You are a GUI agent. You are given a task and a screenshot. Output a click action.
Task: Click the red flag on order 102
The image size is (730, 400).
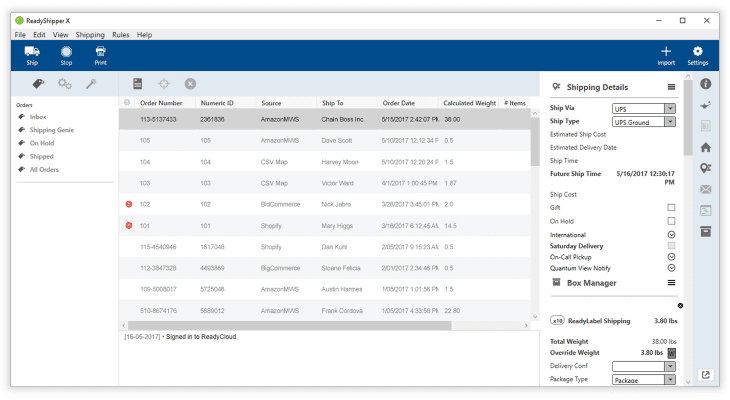[x=129, y=204]
